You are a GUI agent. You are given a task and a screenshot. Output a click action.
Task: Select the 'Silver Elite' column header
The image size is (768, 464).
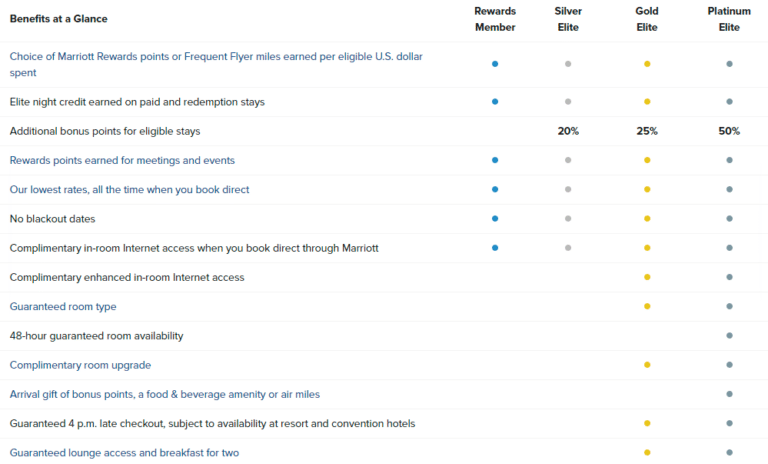(x=568, y=18)
